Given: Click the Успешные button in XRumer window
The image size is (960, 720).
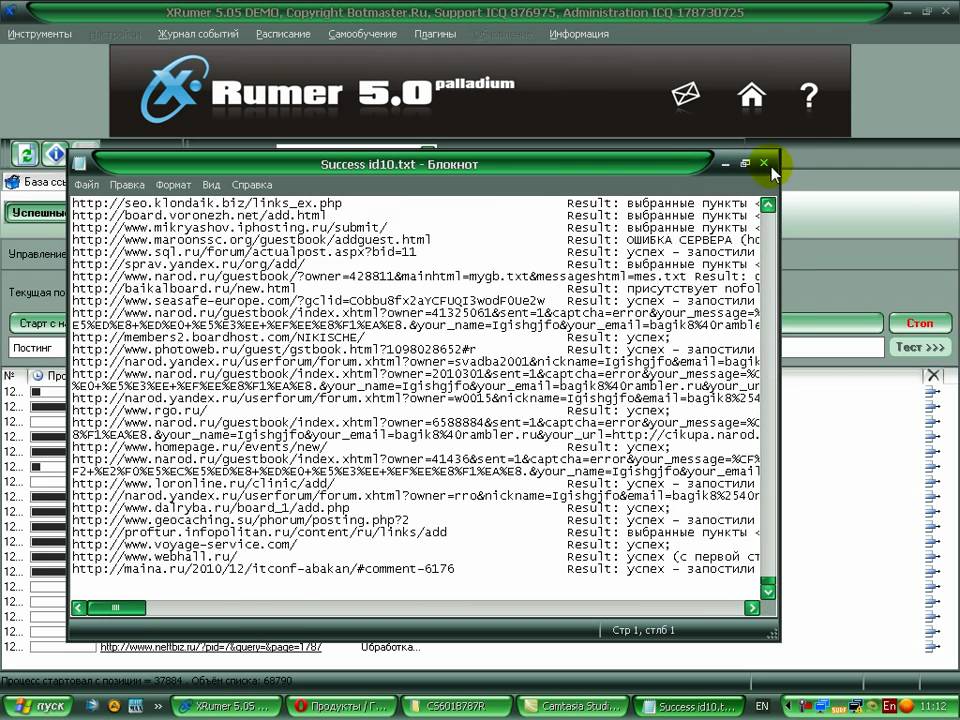Looking at the screenshot, I should click(x=37, y=213).
